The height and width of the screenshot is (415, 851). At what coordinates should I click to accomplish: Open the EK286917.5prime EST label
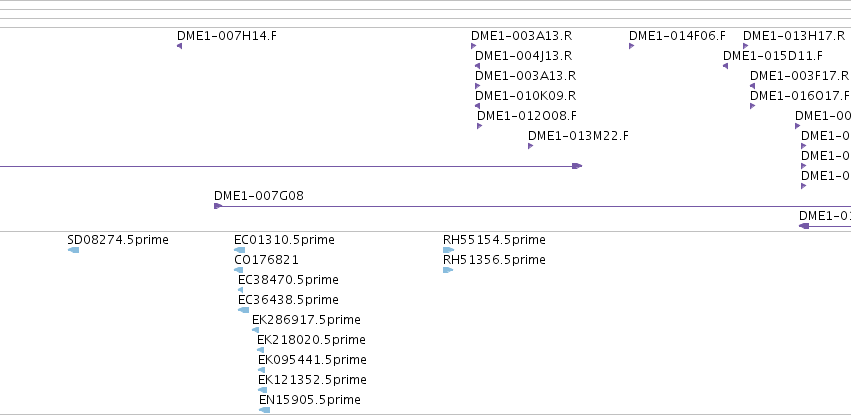(306, 320)
